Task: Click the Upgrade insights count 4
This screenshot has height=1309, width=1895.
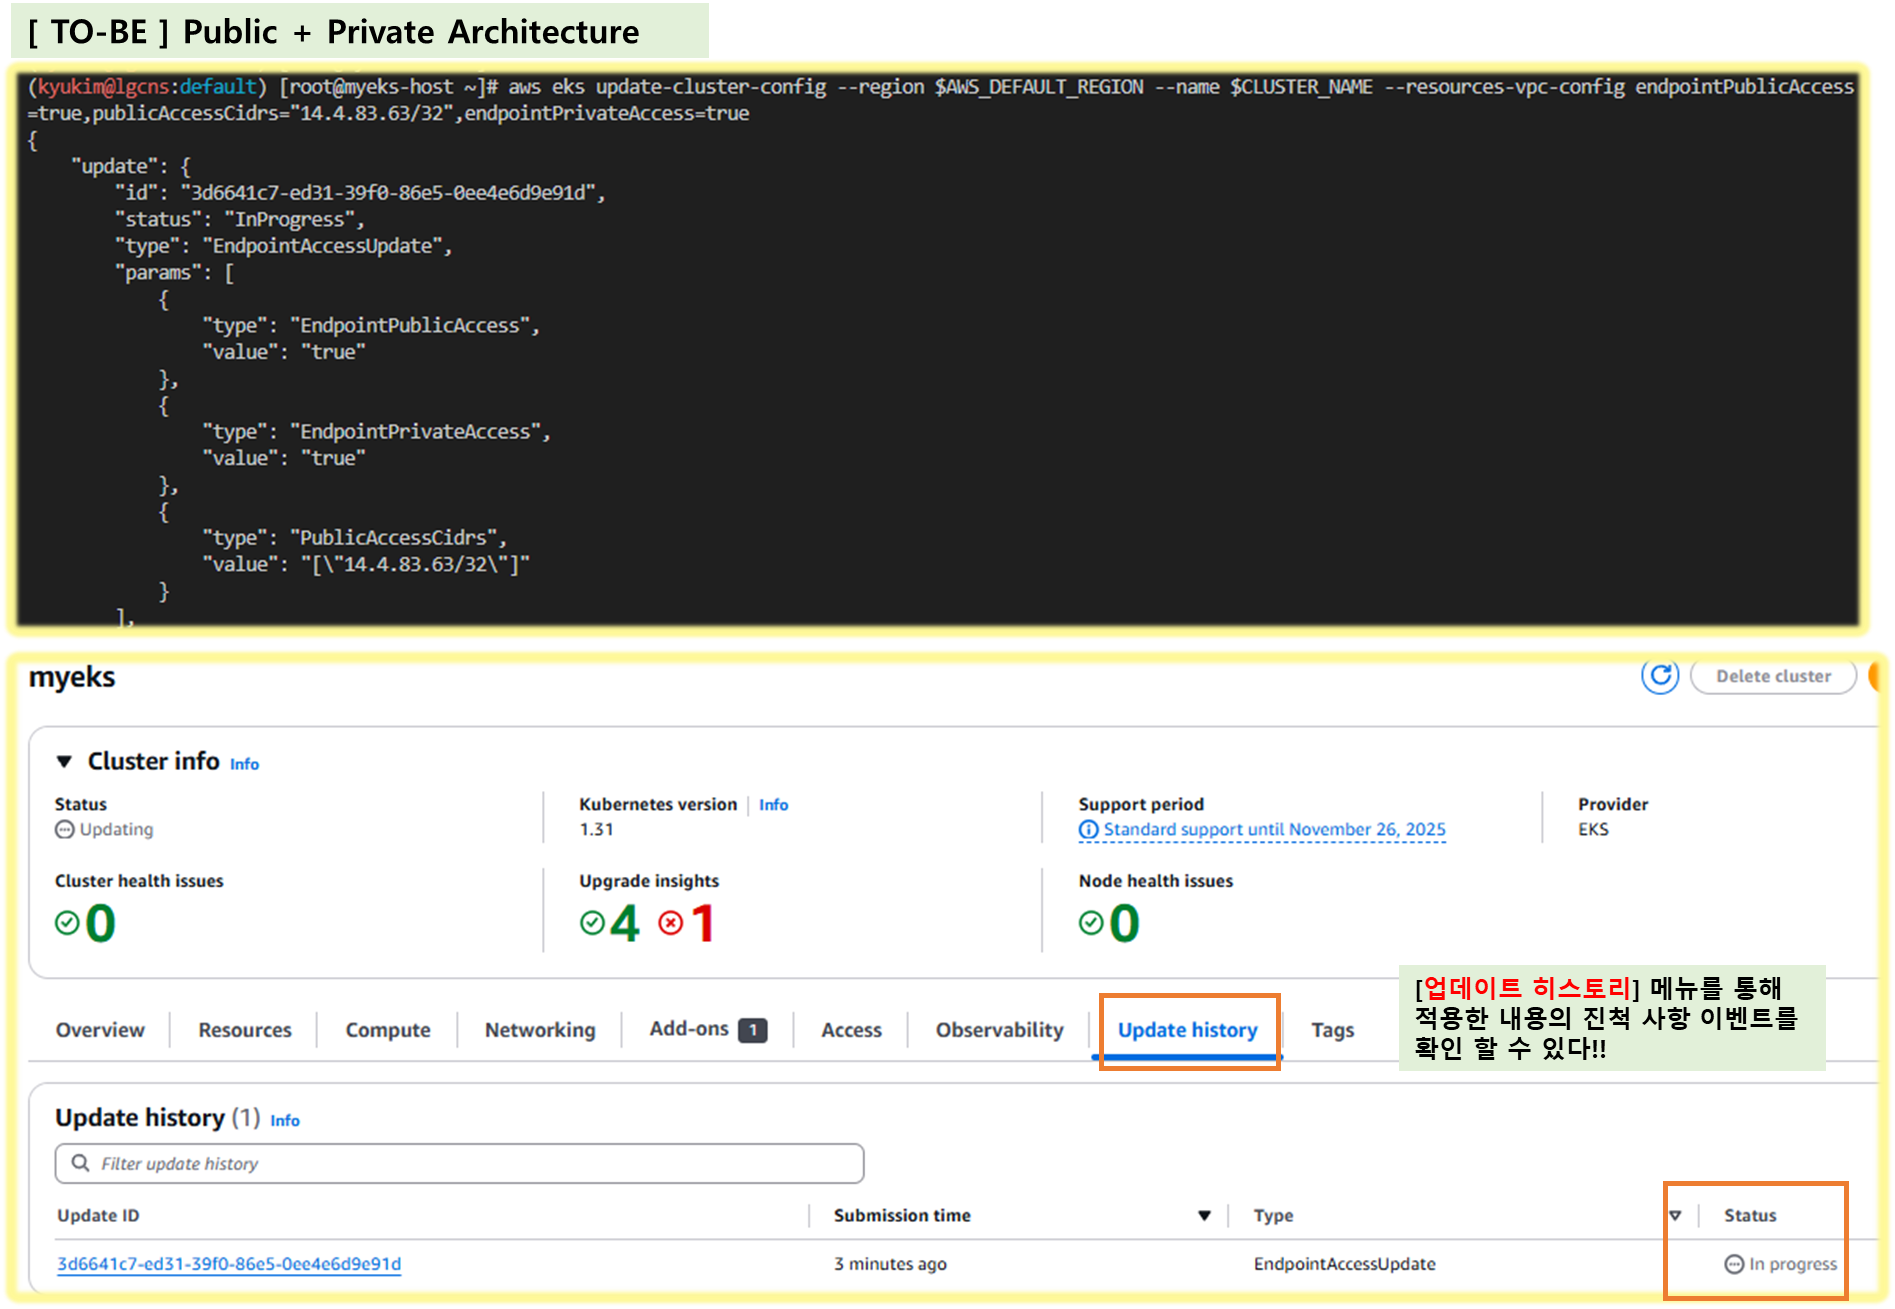Action: (625, 923)
